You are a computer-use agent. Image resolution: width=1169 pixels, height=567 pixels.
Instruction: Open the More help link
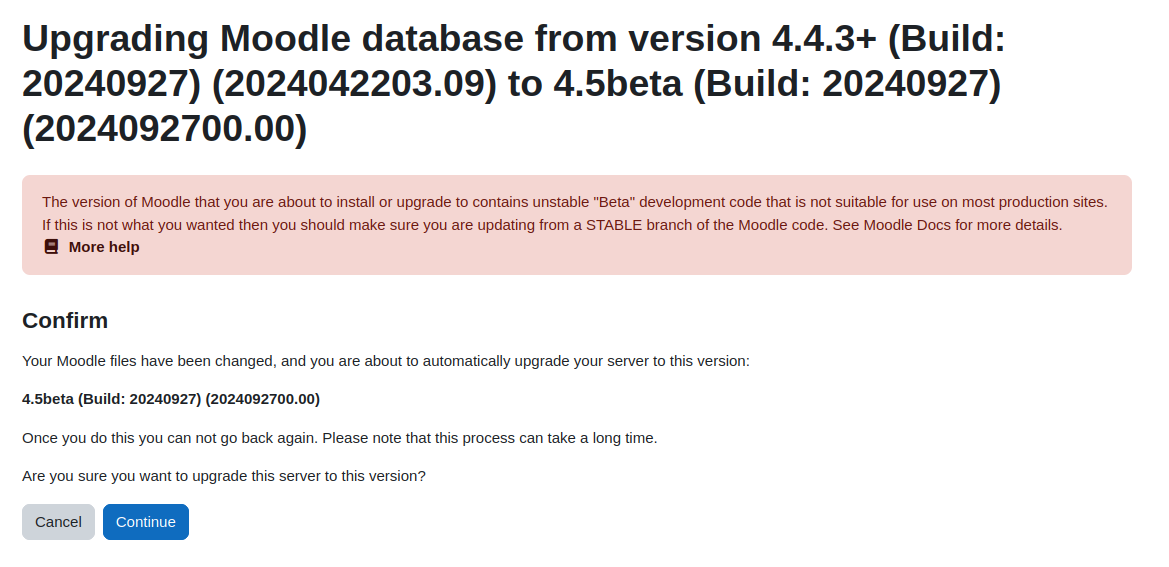(104, 247)
